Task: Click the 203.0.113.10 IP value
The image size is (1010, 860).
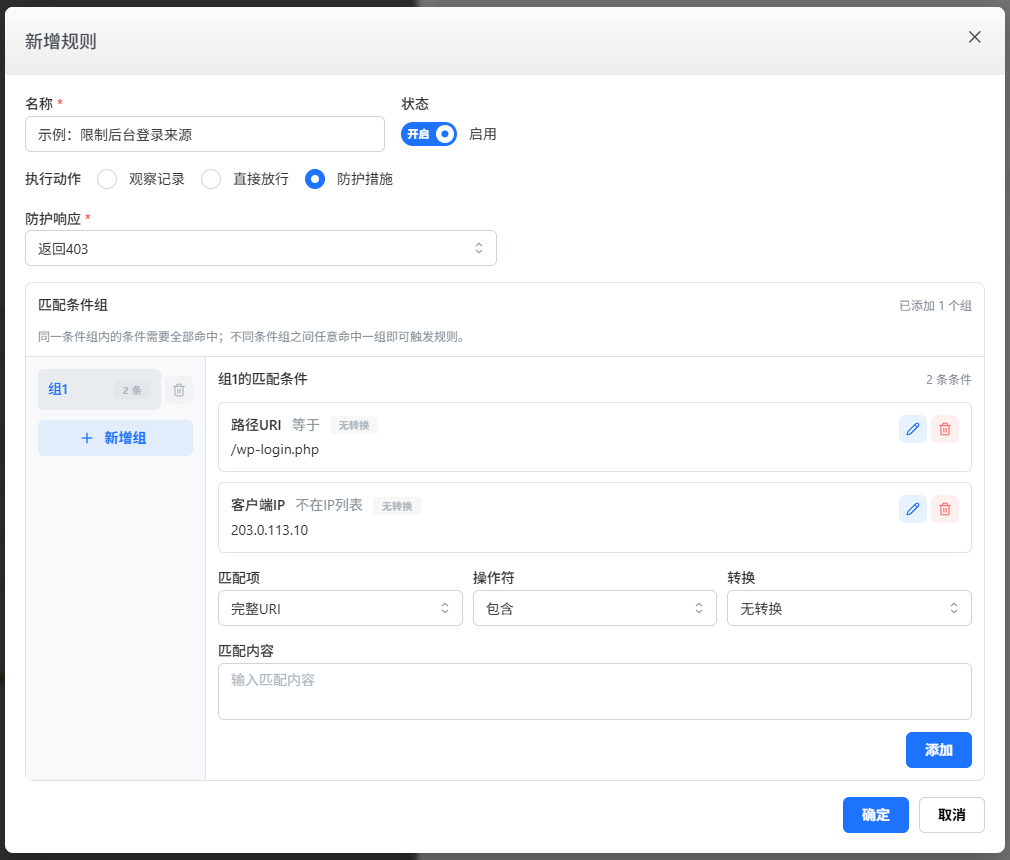Action: coord(269,530)
